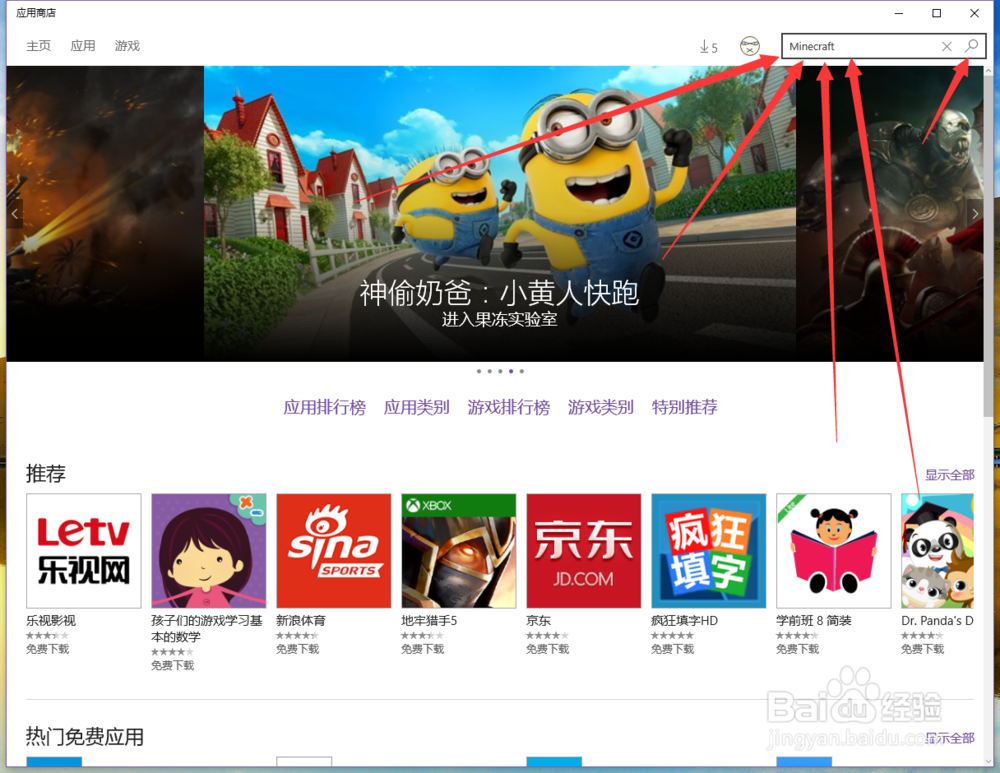This screenshot has width=1000, height=773.
Task: Clear the Minecraft search text with the X
Action: (947, 46)
